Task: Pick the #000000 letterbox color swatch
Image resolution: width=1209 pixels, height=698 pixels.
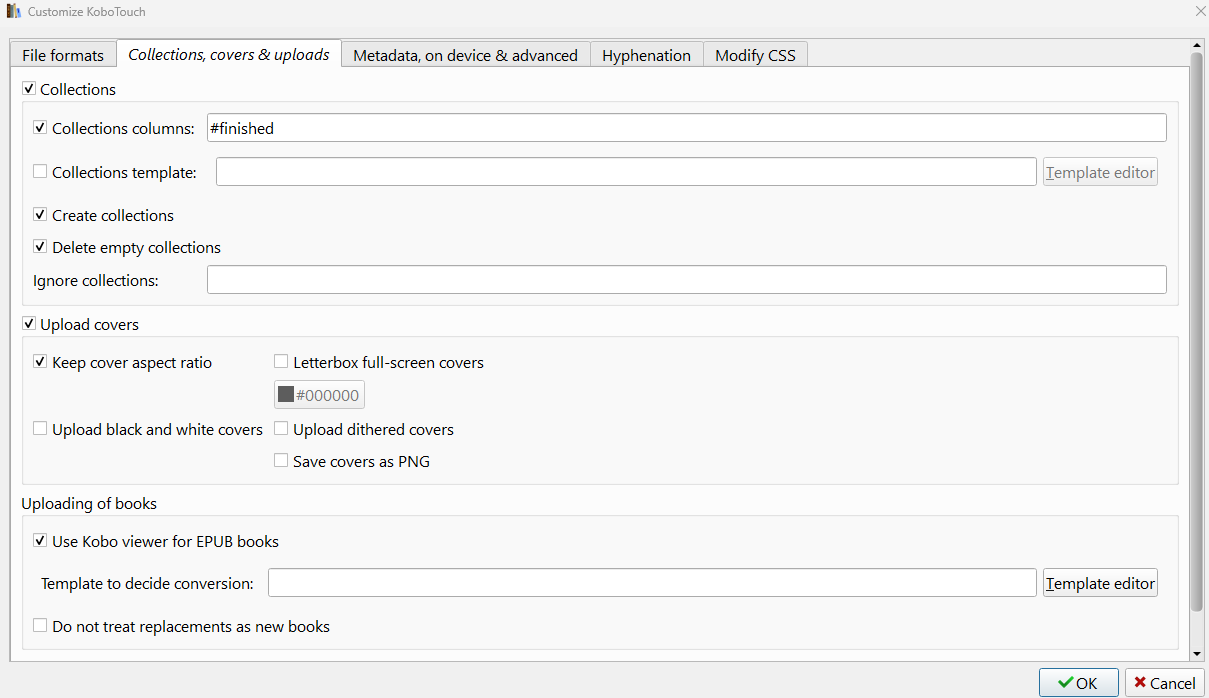Action: (319, 395)
